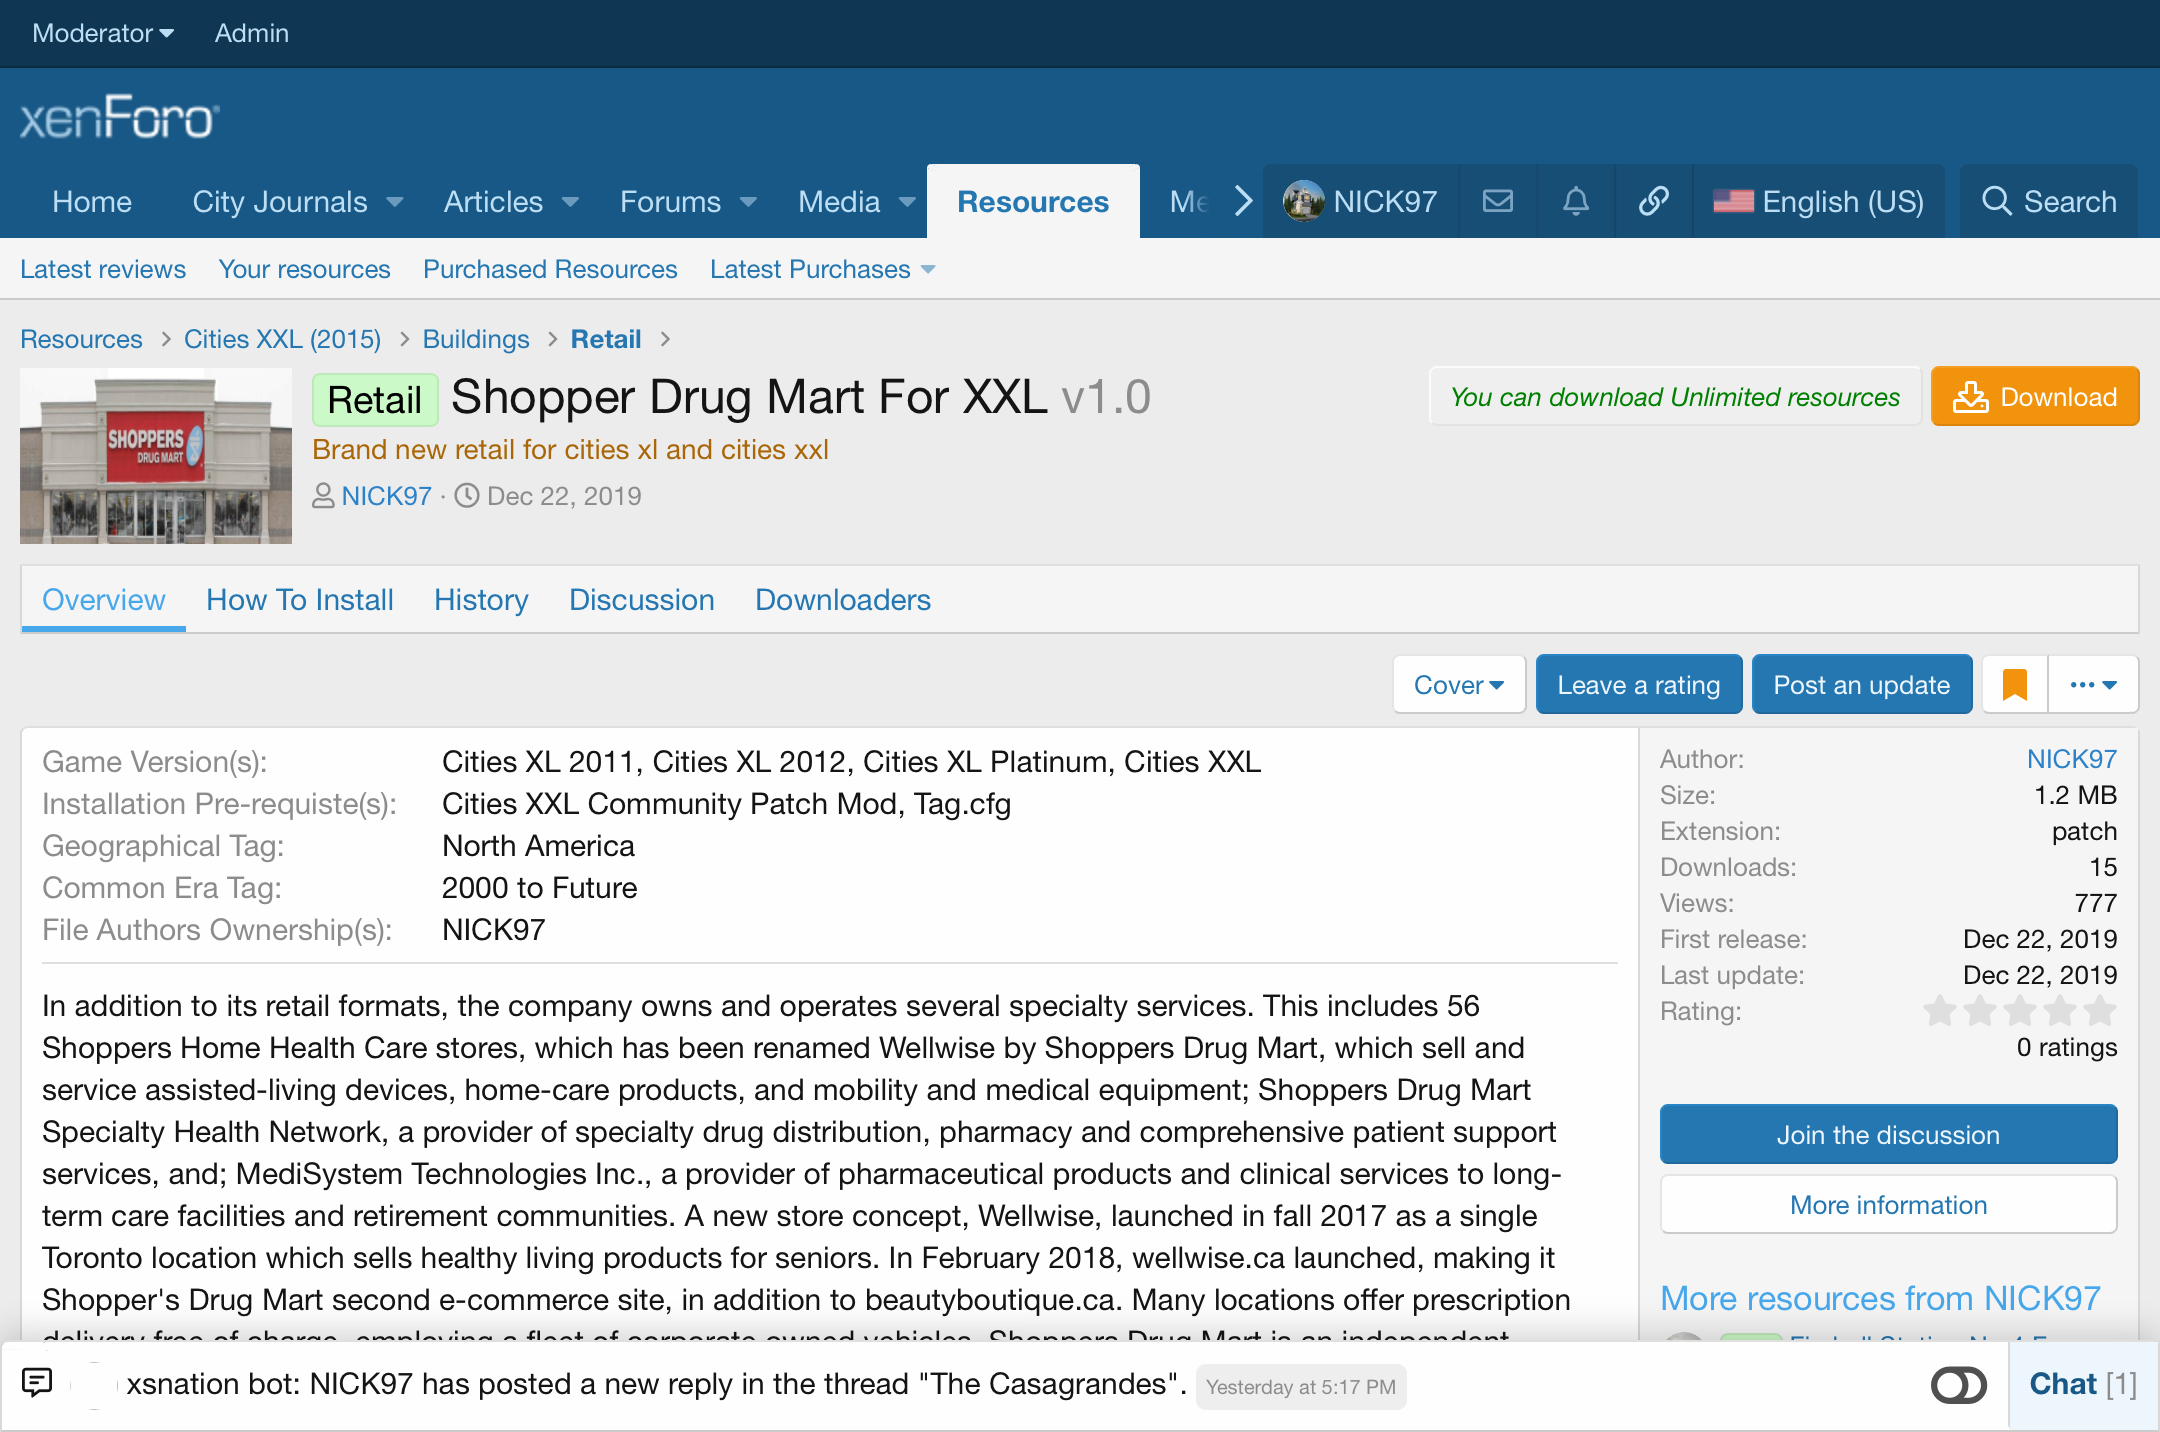Viewport: 2160px width, 1432px height.
Task: Open the Downloaders tab
Action: pyautogui.click(x=842, y=600)
